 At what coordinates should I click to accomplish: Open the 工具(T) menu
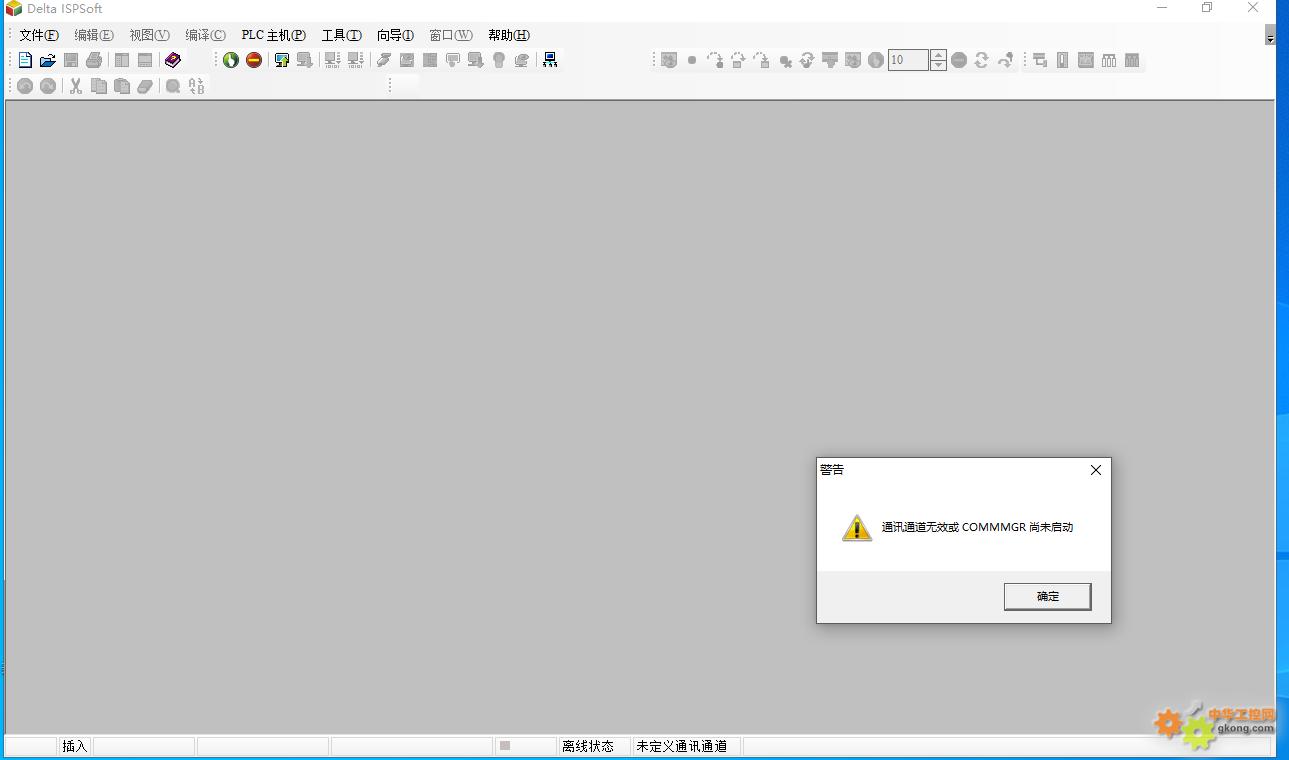tap(341, 35)
